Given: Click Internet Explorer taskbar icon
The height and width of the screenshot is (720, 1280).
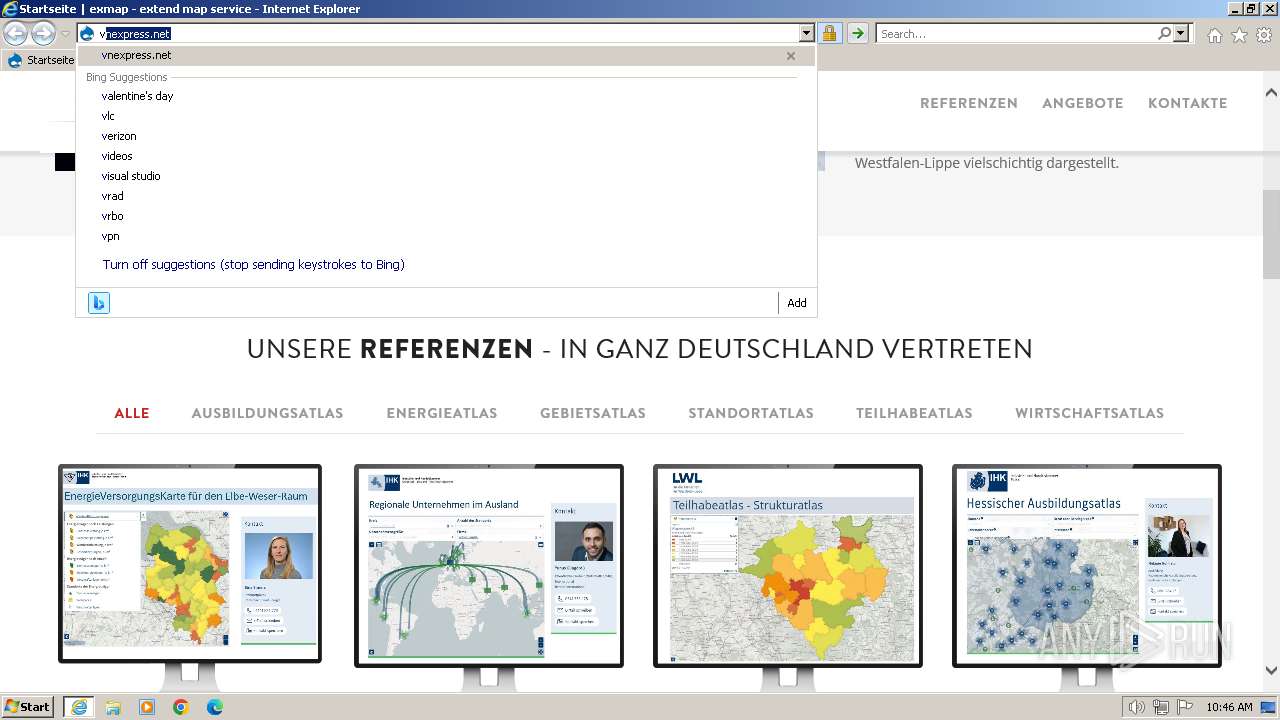Looking at the screenshot, I should 78,707.
